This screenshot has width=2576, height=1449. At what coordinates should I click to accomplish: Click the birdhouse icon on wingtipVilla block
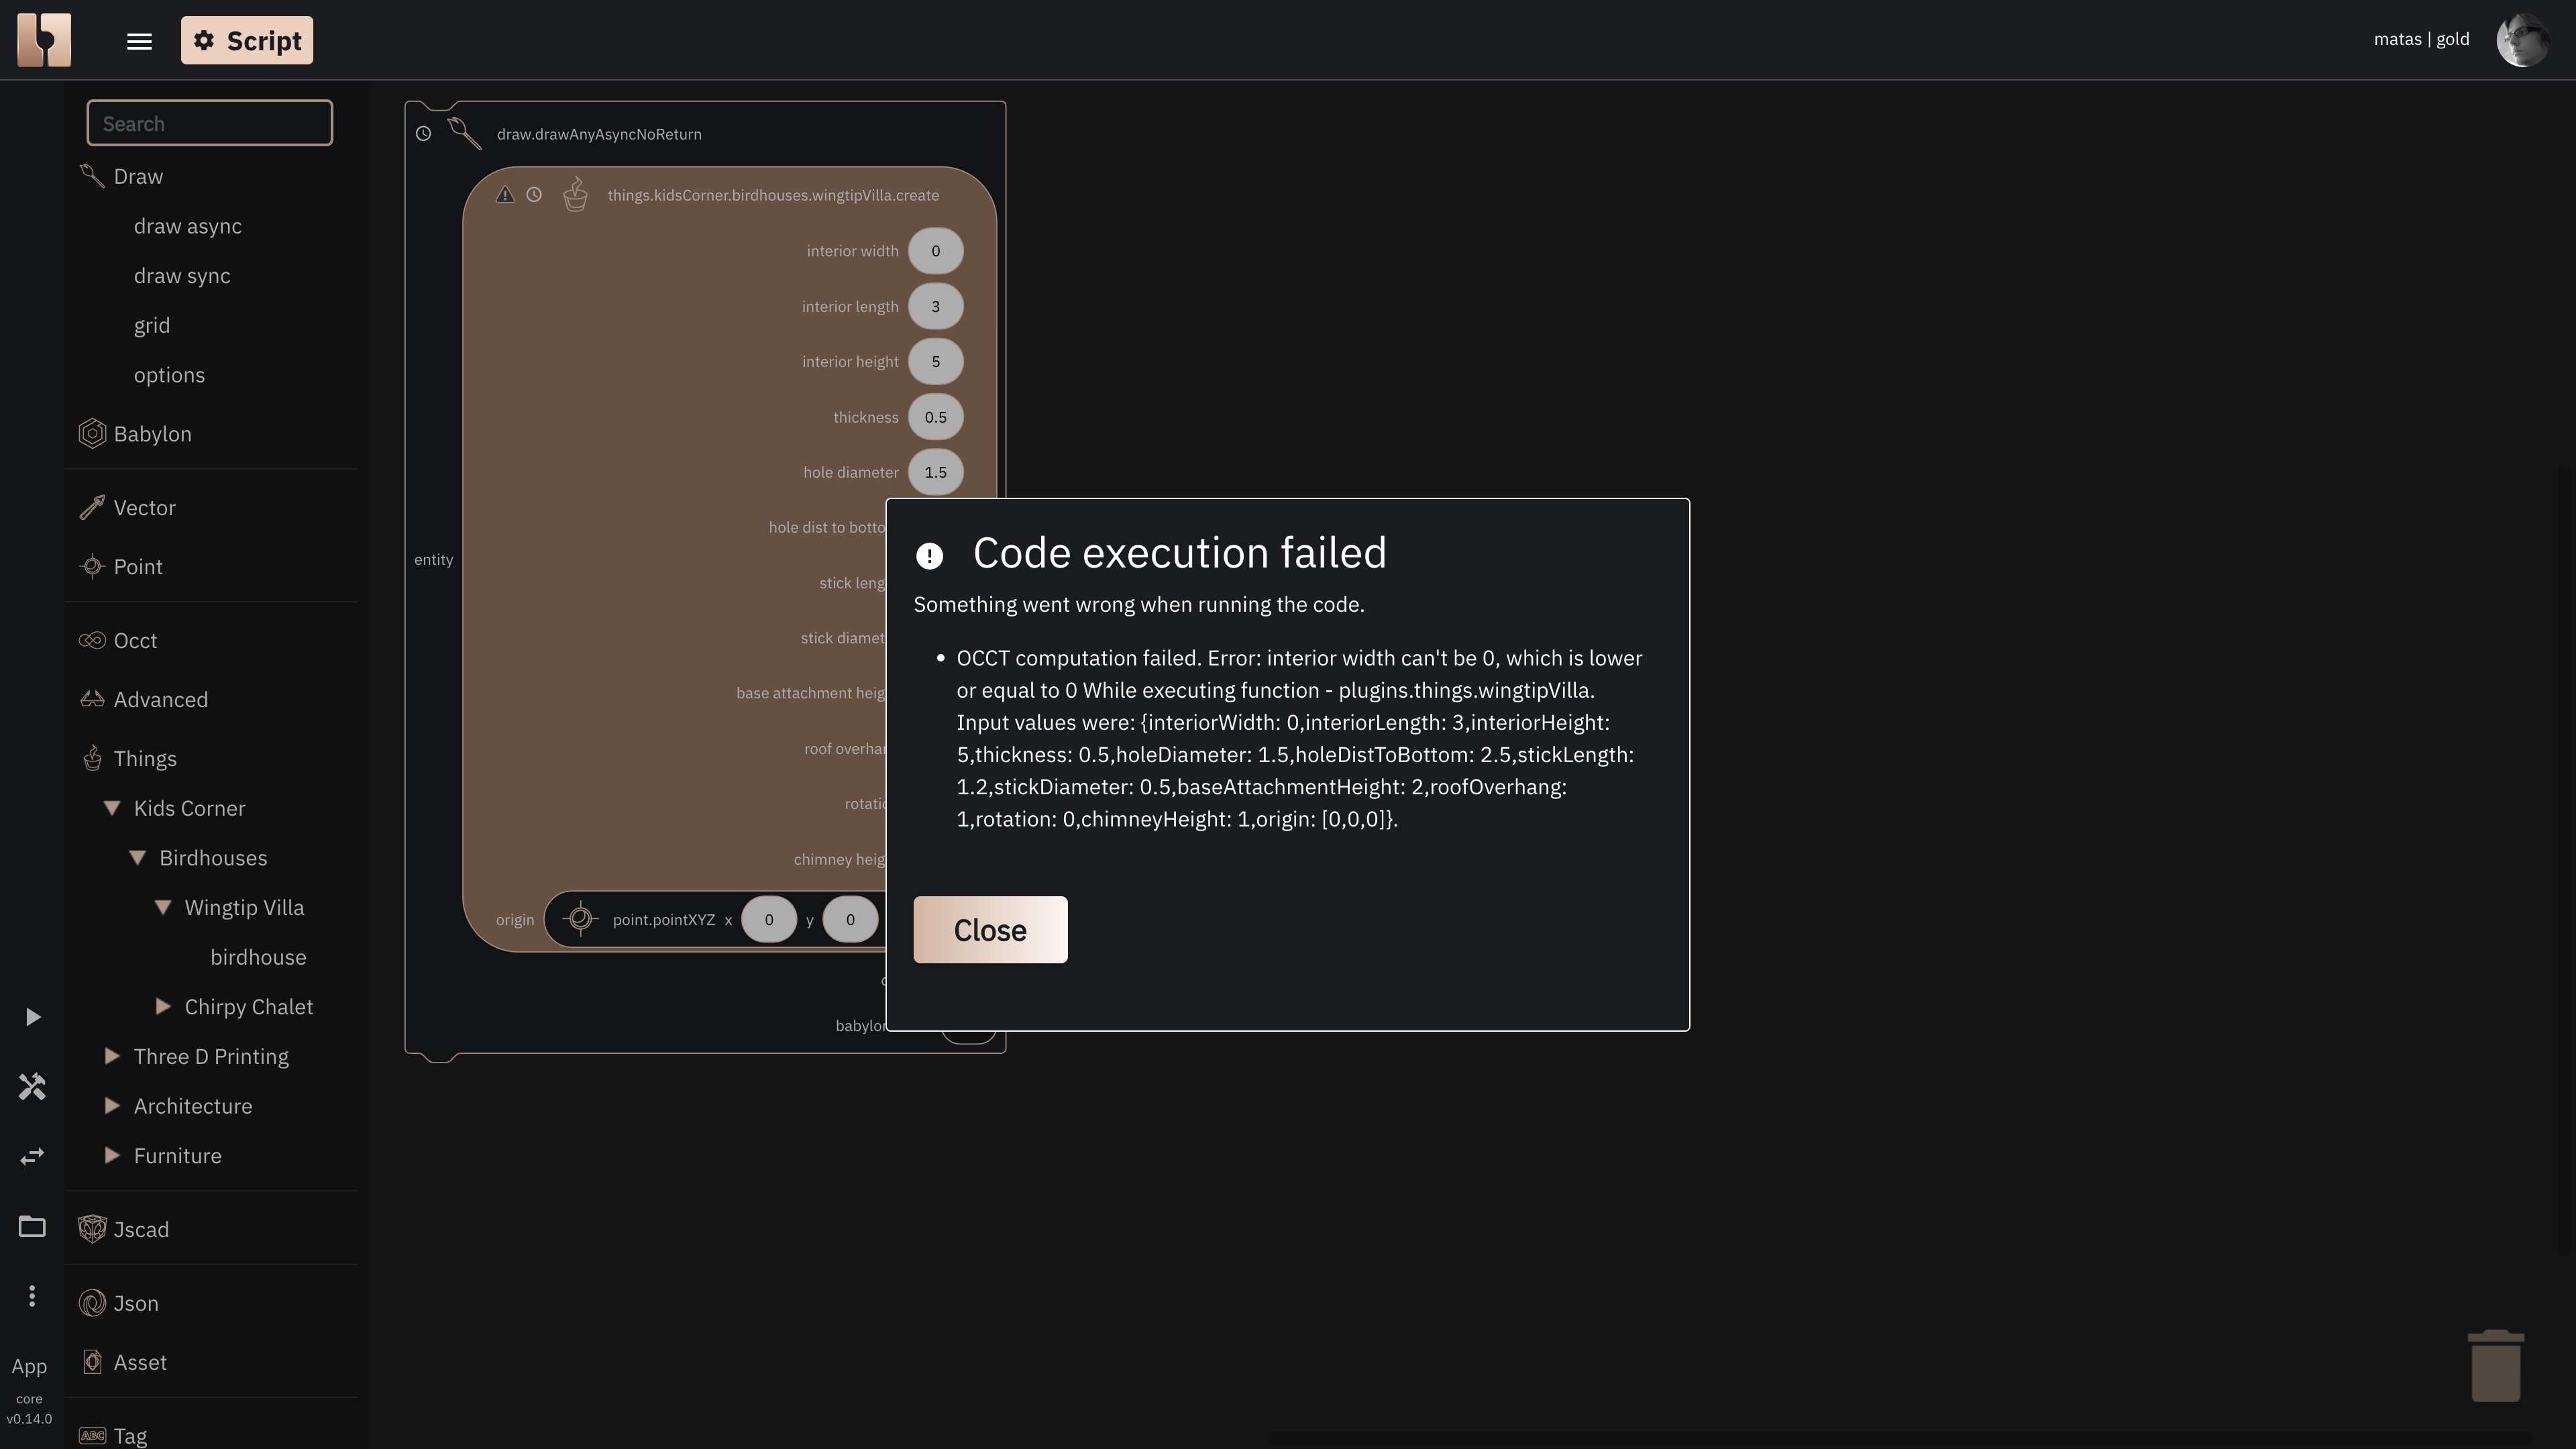coord(575,194)
